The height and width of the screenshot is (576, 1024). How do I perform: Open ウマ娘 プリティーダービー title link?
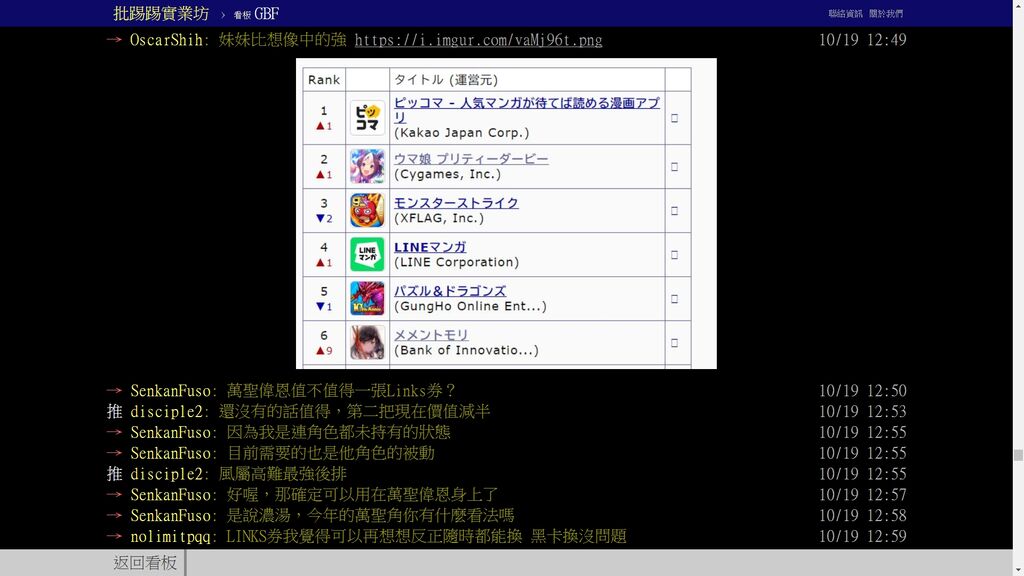click(471, 159)
